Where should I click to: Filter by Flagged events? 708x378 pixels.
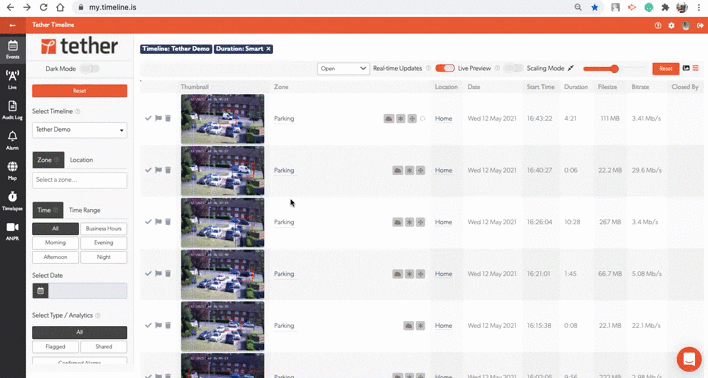click(x=55, y=347)
